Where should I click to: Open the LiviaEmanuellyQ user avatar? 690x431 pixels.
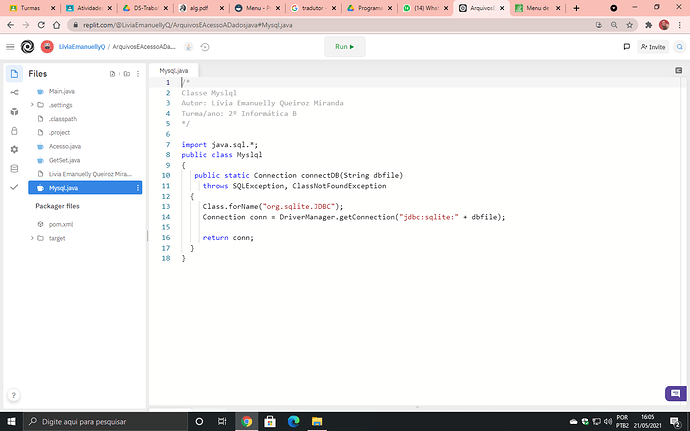coord(47,47)
